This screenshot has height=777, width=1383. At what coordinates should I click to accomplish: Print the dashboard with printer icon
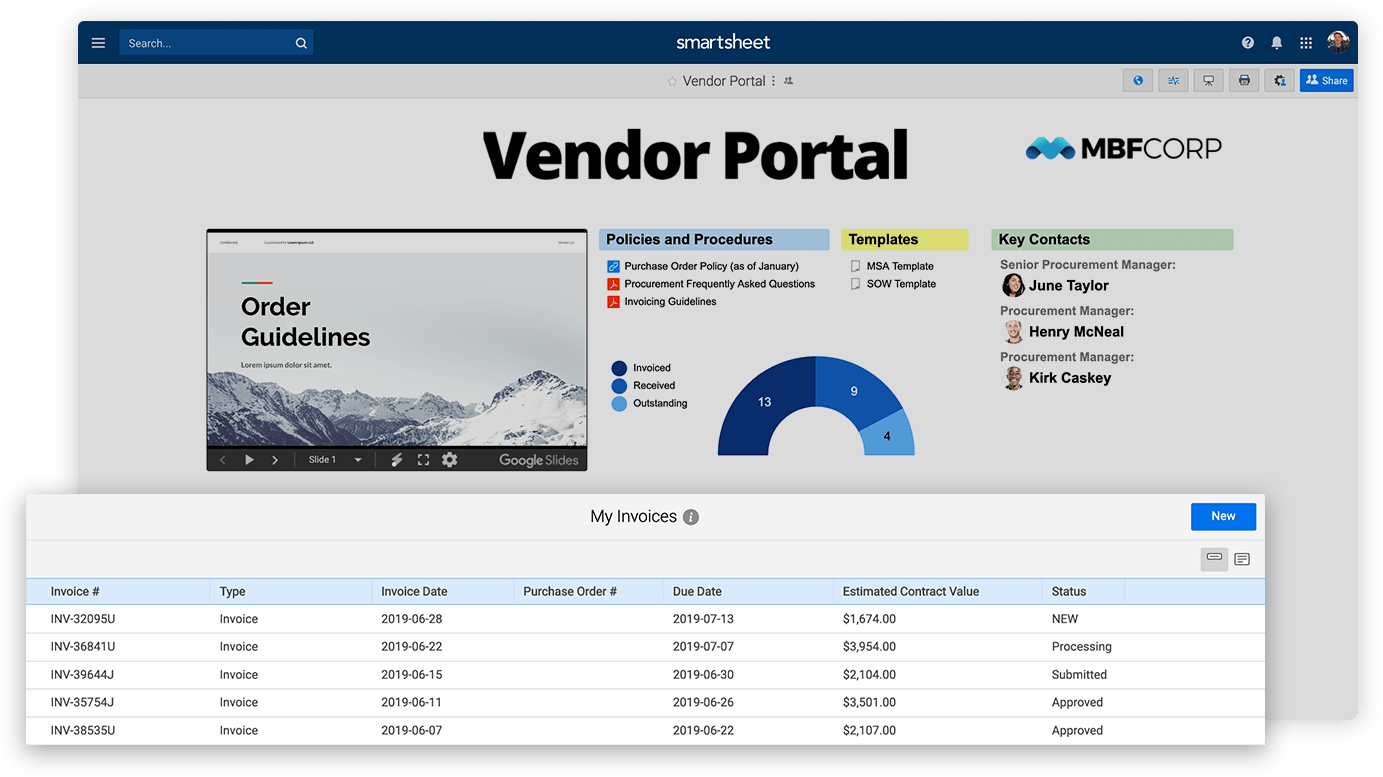(1244, 81)
